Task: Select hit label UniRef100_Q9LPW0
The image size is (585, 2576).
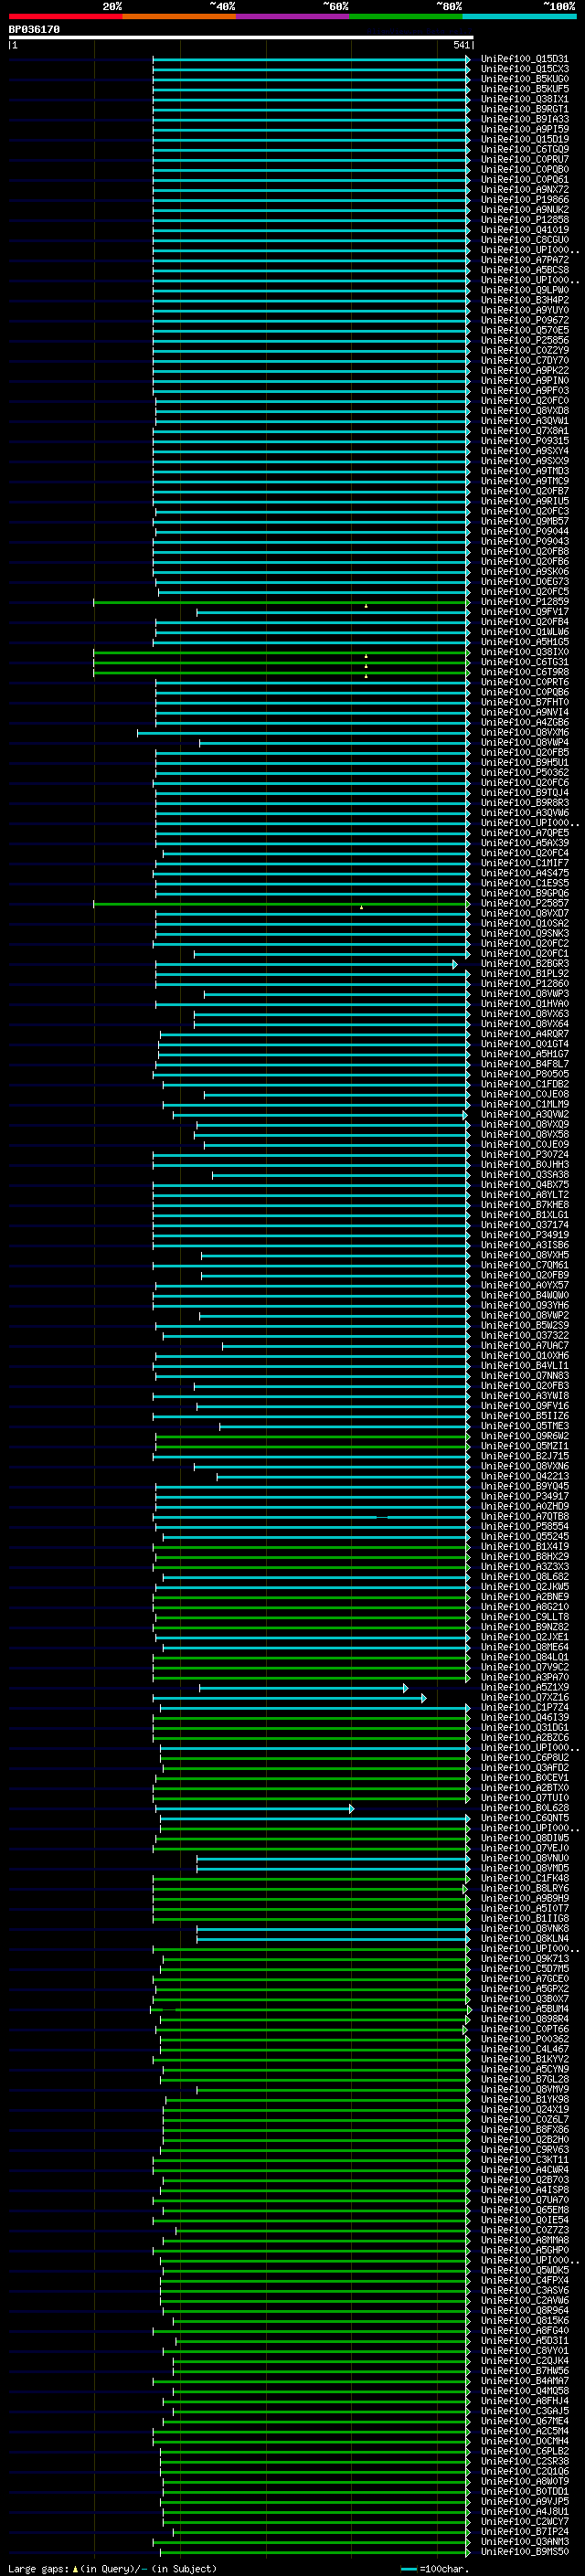Action: [524, 290]
